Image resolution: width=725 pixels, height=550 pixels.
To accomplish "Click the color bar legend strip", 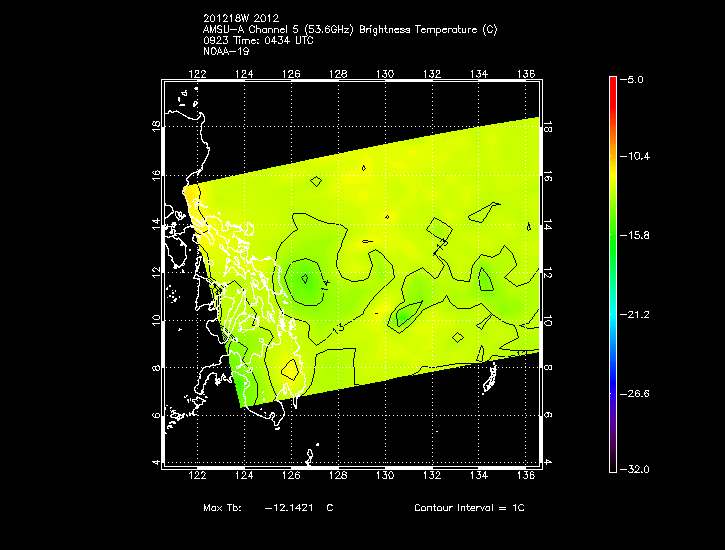I will (613, 274).
